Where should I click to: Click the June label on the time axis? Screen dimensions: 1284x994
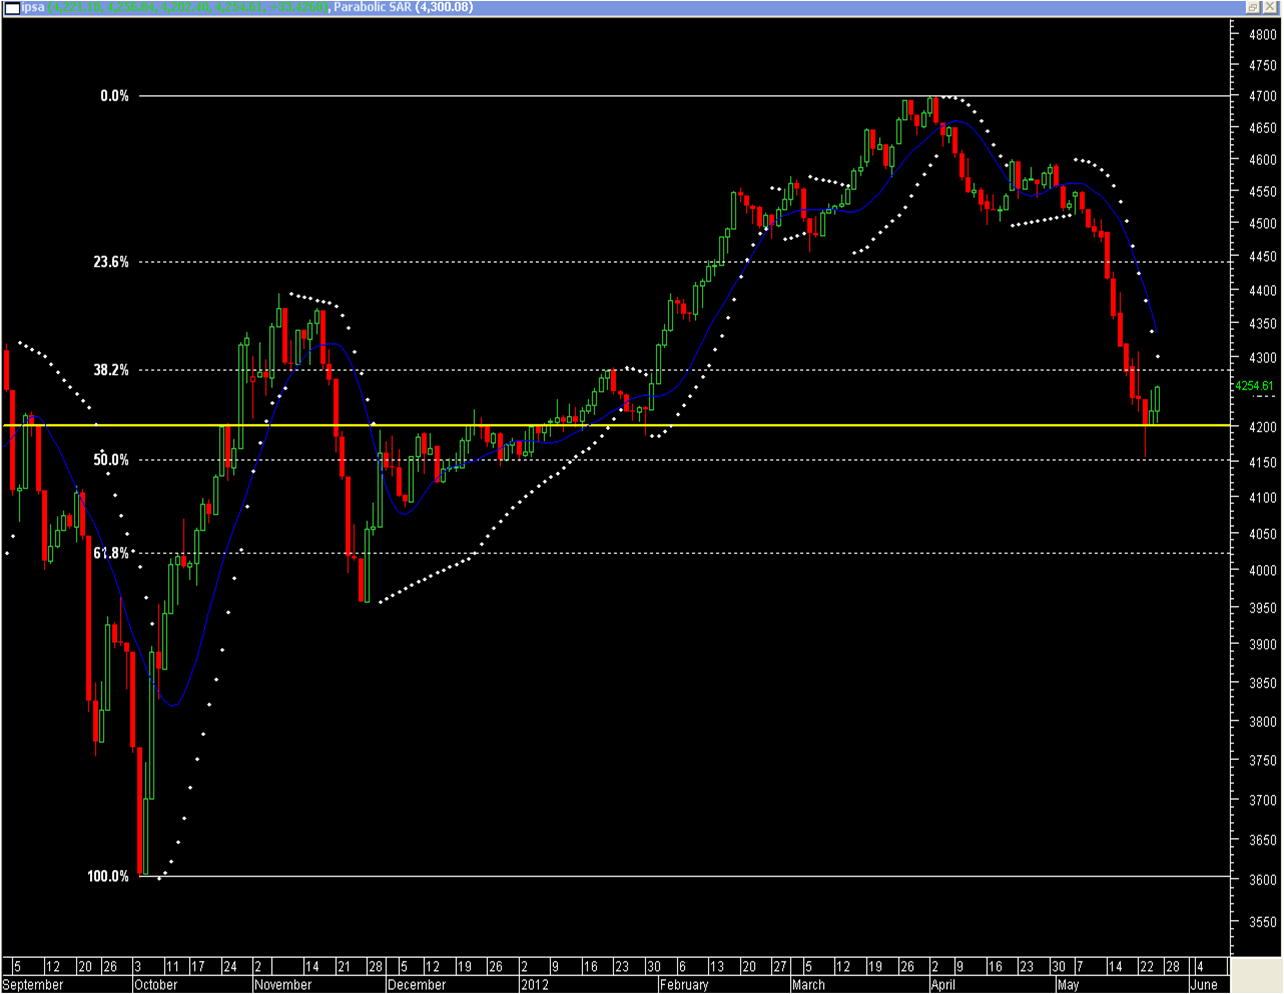1204,985
